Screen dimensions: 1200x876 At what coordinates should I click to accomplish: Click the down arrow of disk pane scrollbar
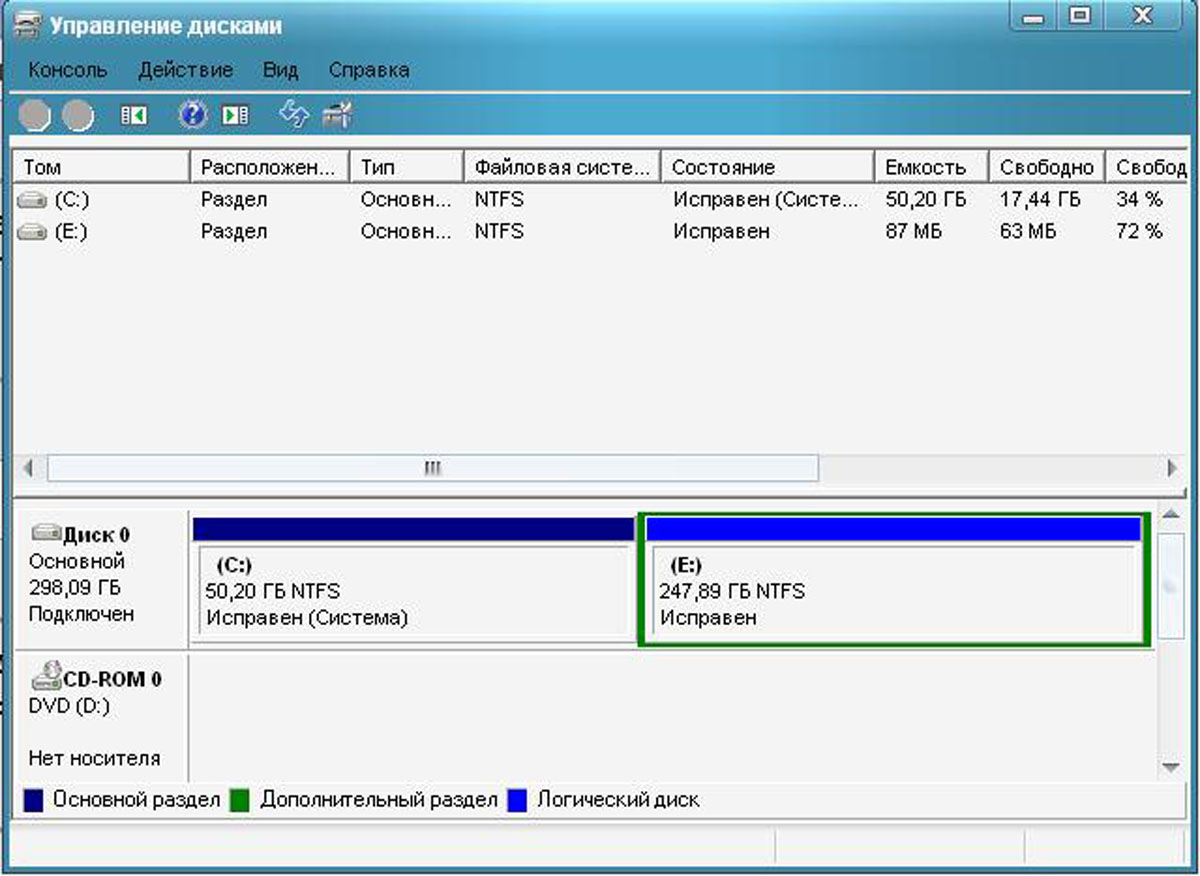coord(1170,767)
